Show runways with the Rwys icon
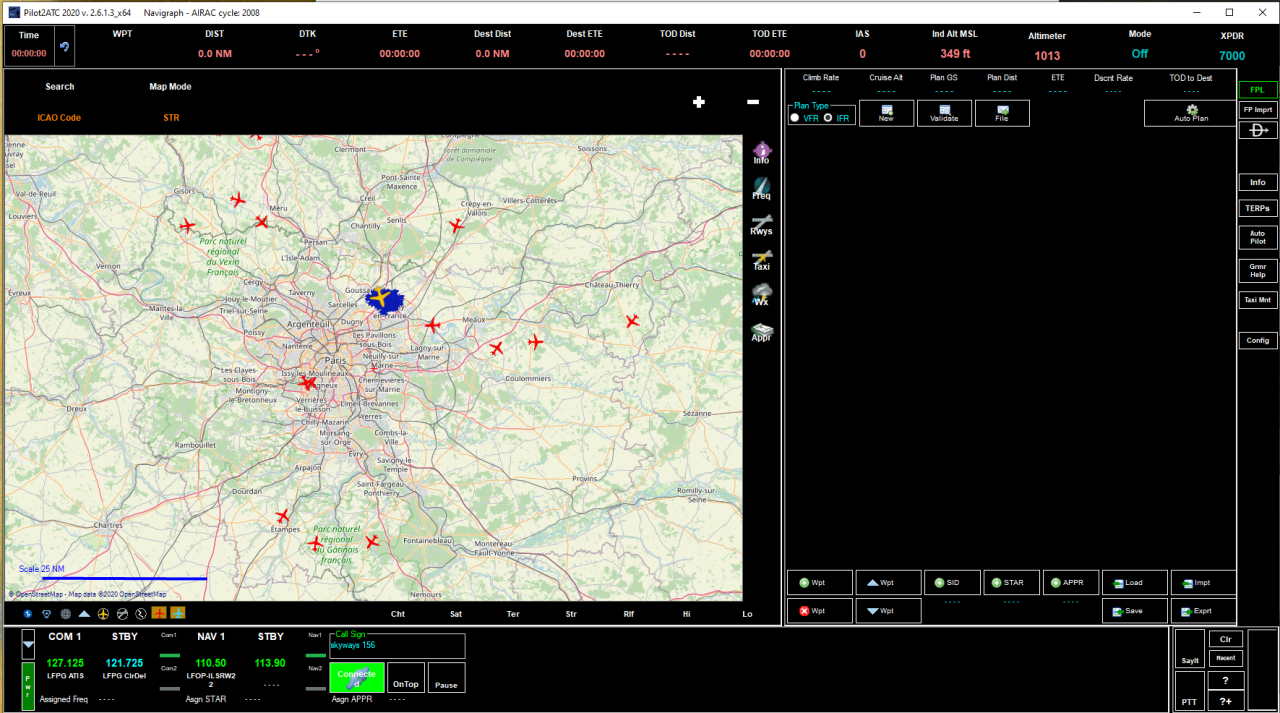The height and width of the screenshot is (713, 1280). click(761, 224)
